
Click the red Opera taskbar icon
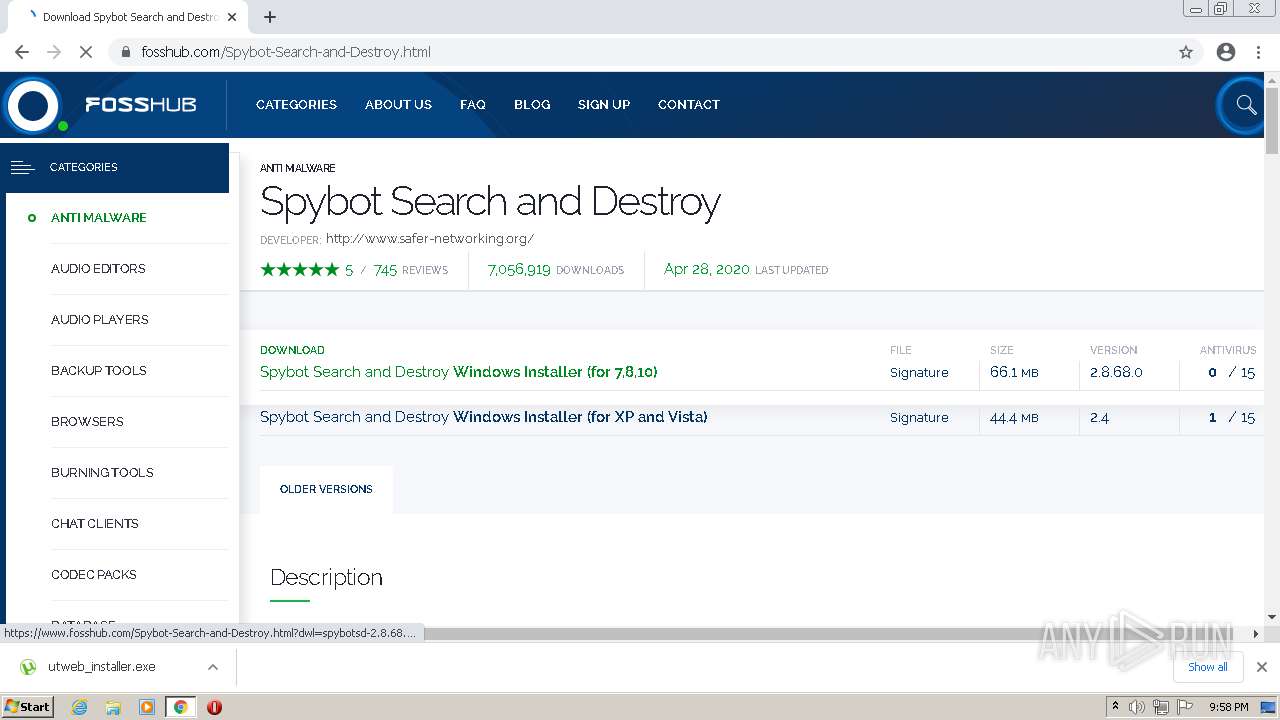pos(214,707)
